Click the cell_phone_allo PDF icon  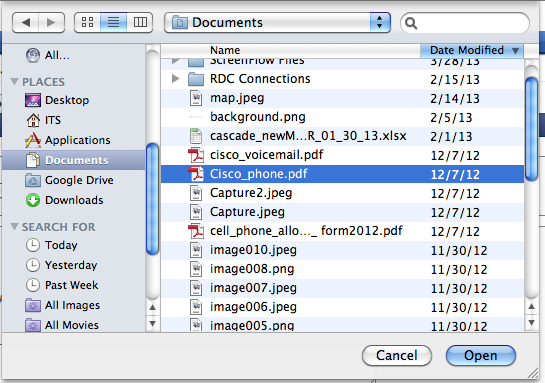196,231
